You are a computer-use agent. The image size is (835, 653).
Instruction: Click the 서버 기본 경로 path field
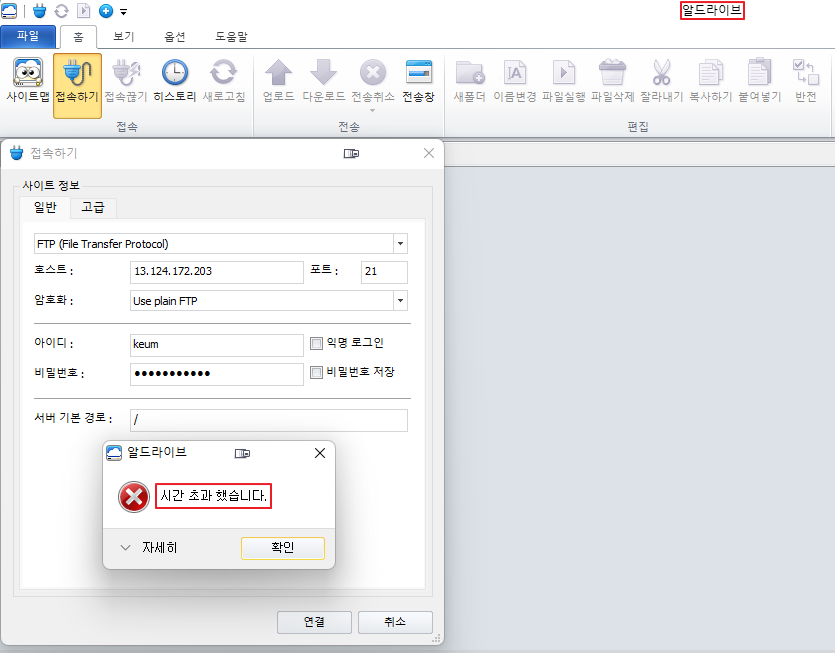pos(269,420)
